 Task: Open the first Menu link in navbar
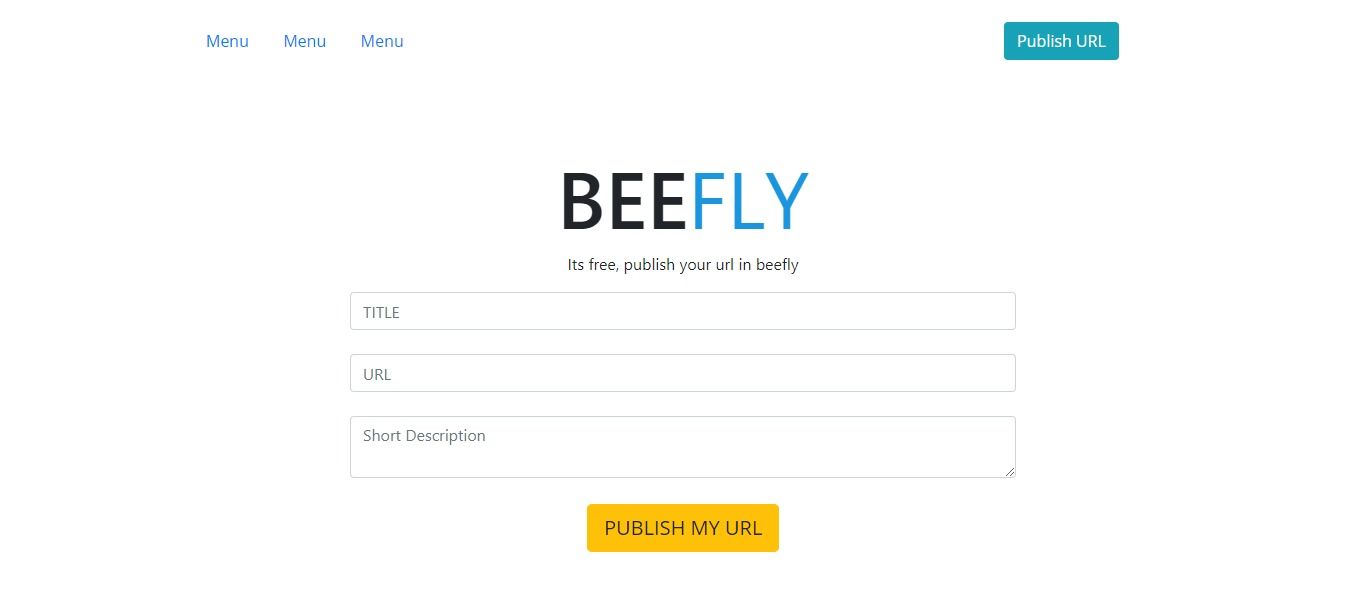pyautogui.click(x=227, y=41)
